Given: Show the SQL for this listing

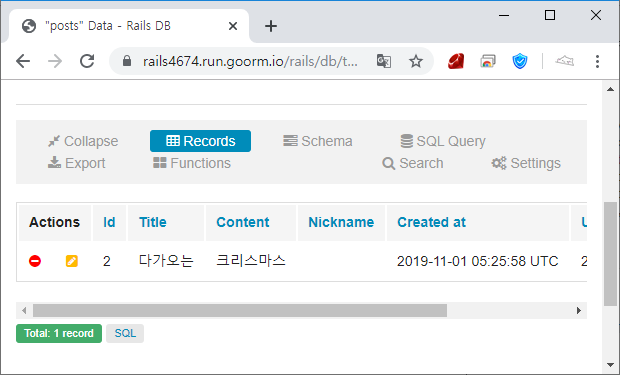Looking at the screenshot, I should click(125, 333).
